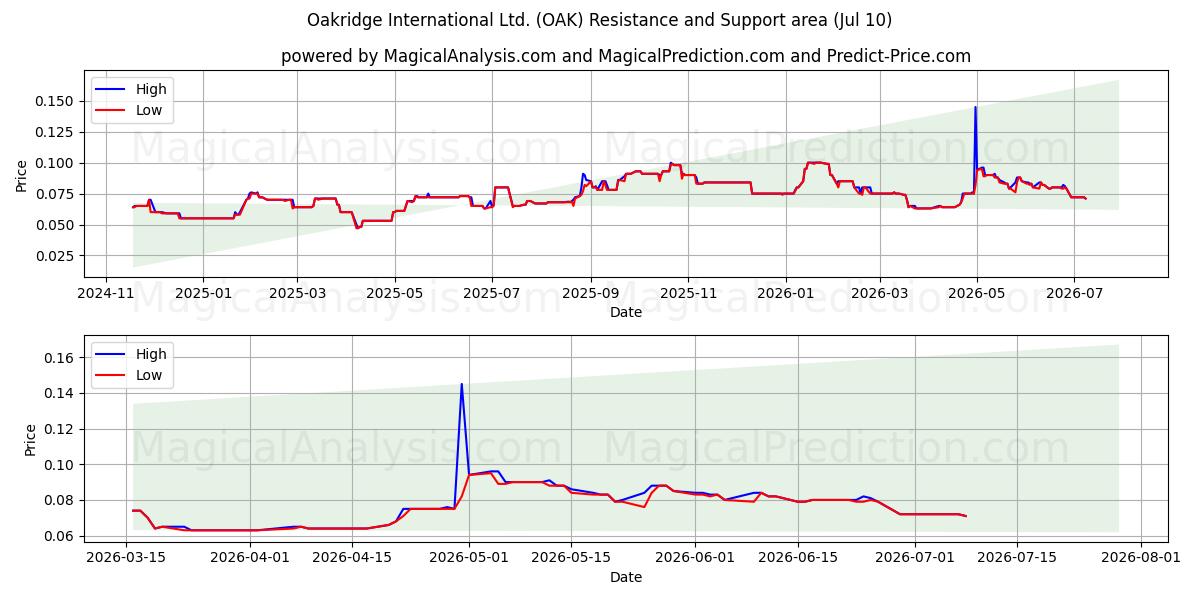Click the 0.16 y-axis label in bottom chart
This screenshot has height=600, width=1200.
tap(60, 358)
